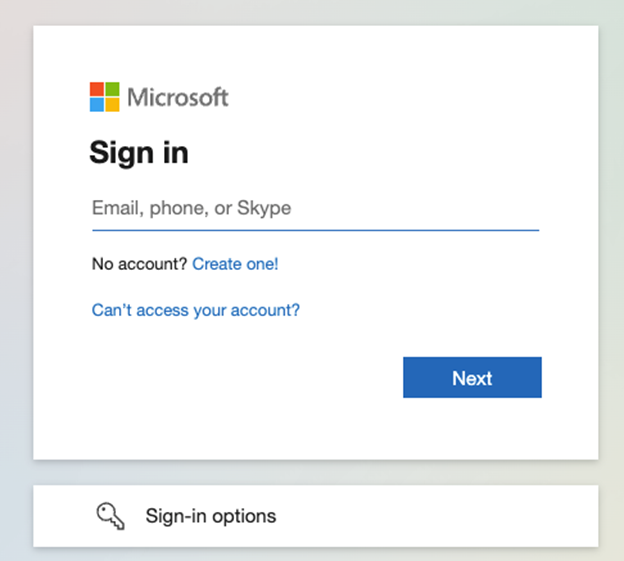Open the Sign-in options panel
The height and width of the screenshot is (561, 624).
316,516
